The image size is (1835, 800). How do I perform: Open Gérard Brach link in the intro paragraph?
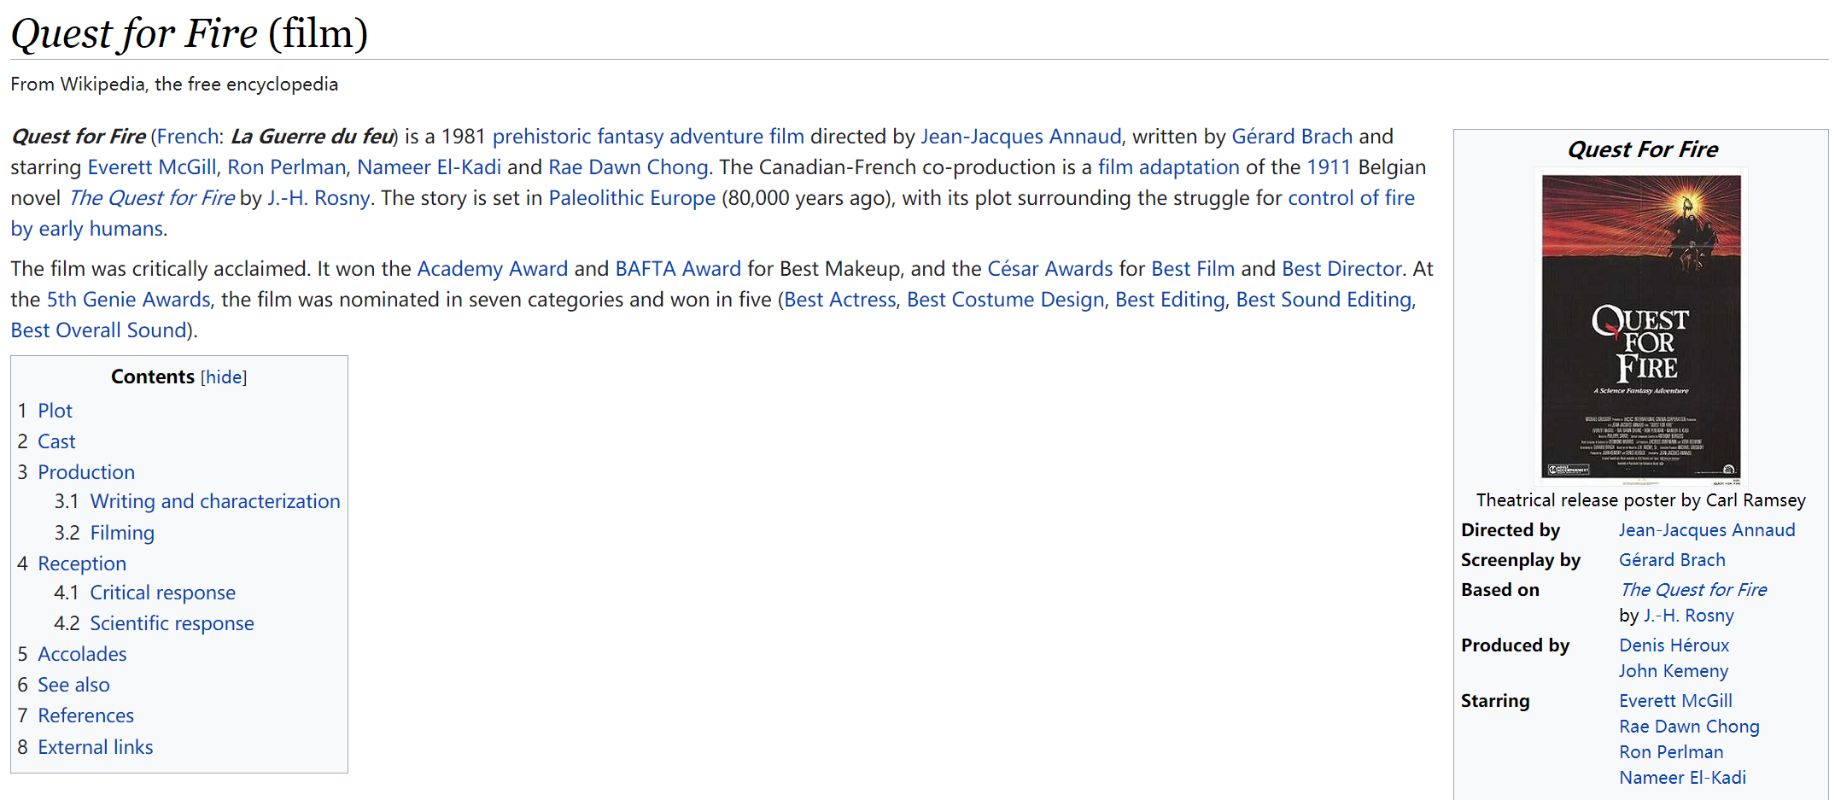1292,136
